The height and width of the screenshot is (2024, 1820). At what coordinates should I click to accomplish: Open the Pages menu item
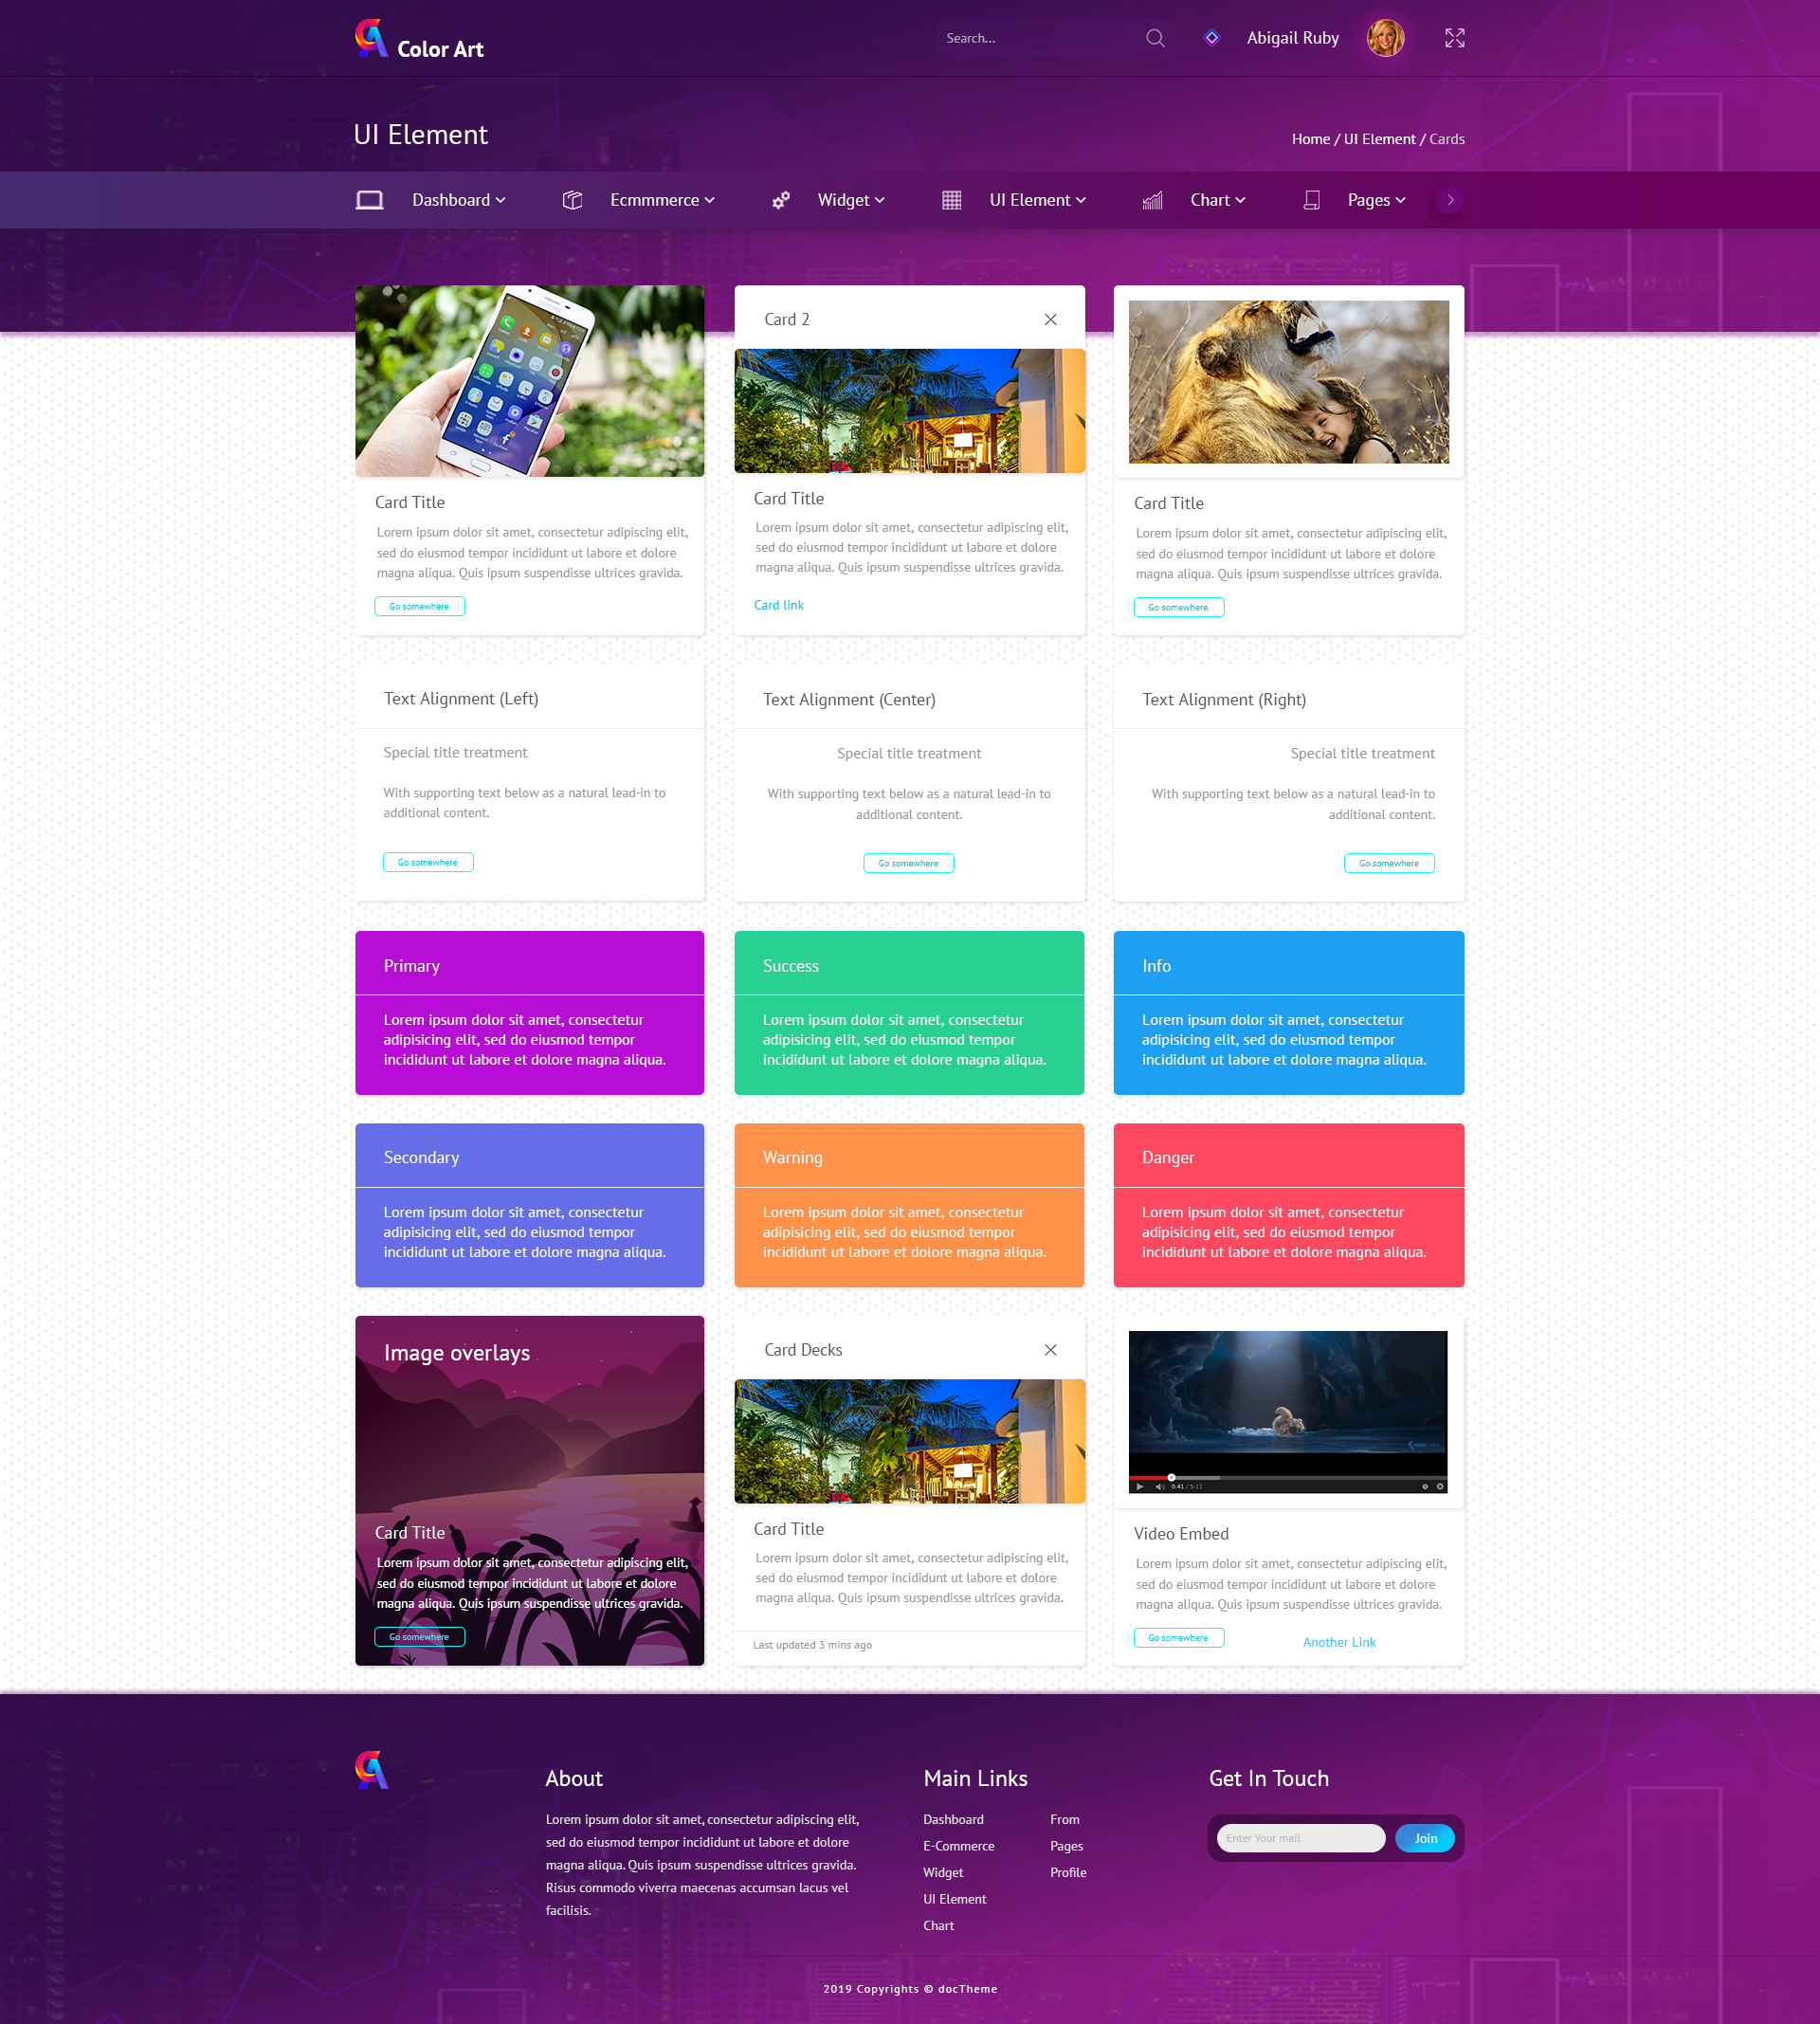pyautogui.click(x=1376, y=200)
